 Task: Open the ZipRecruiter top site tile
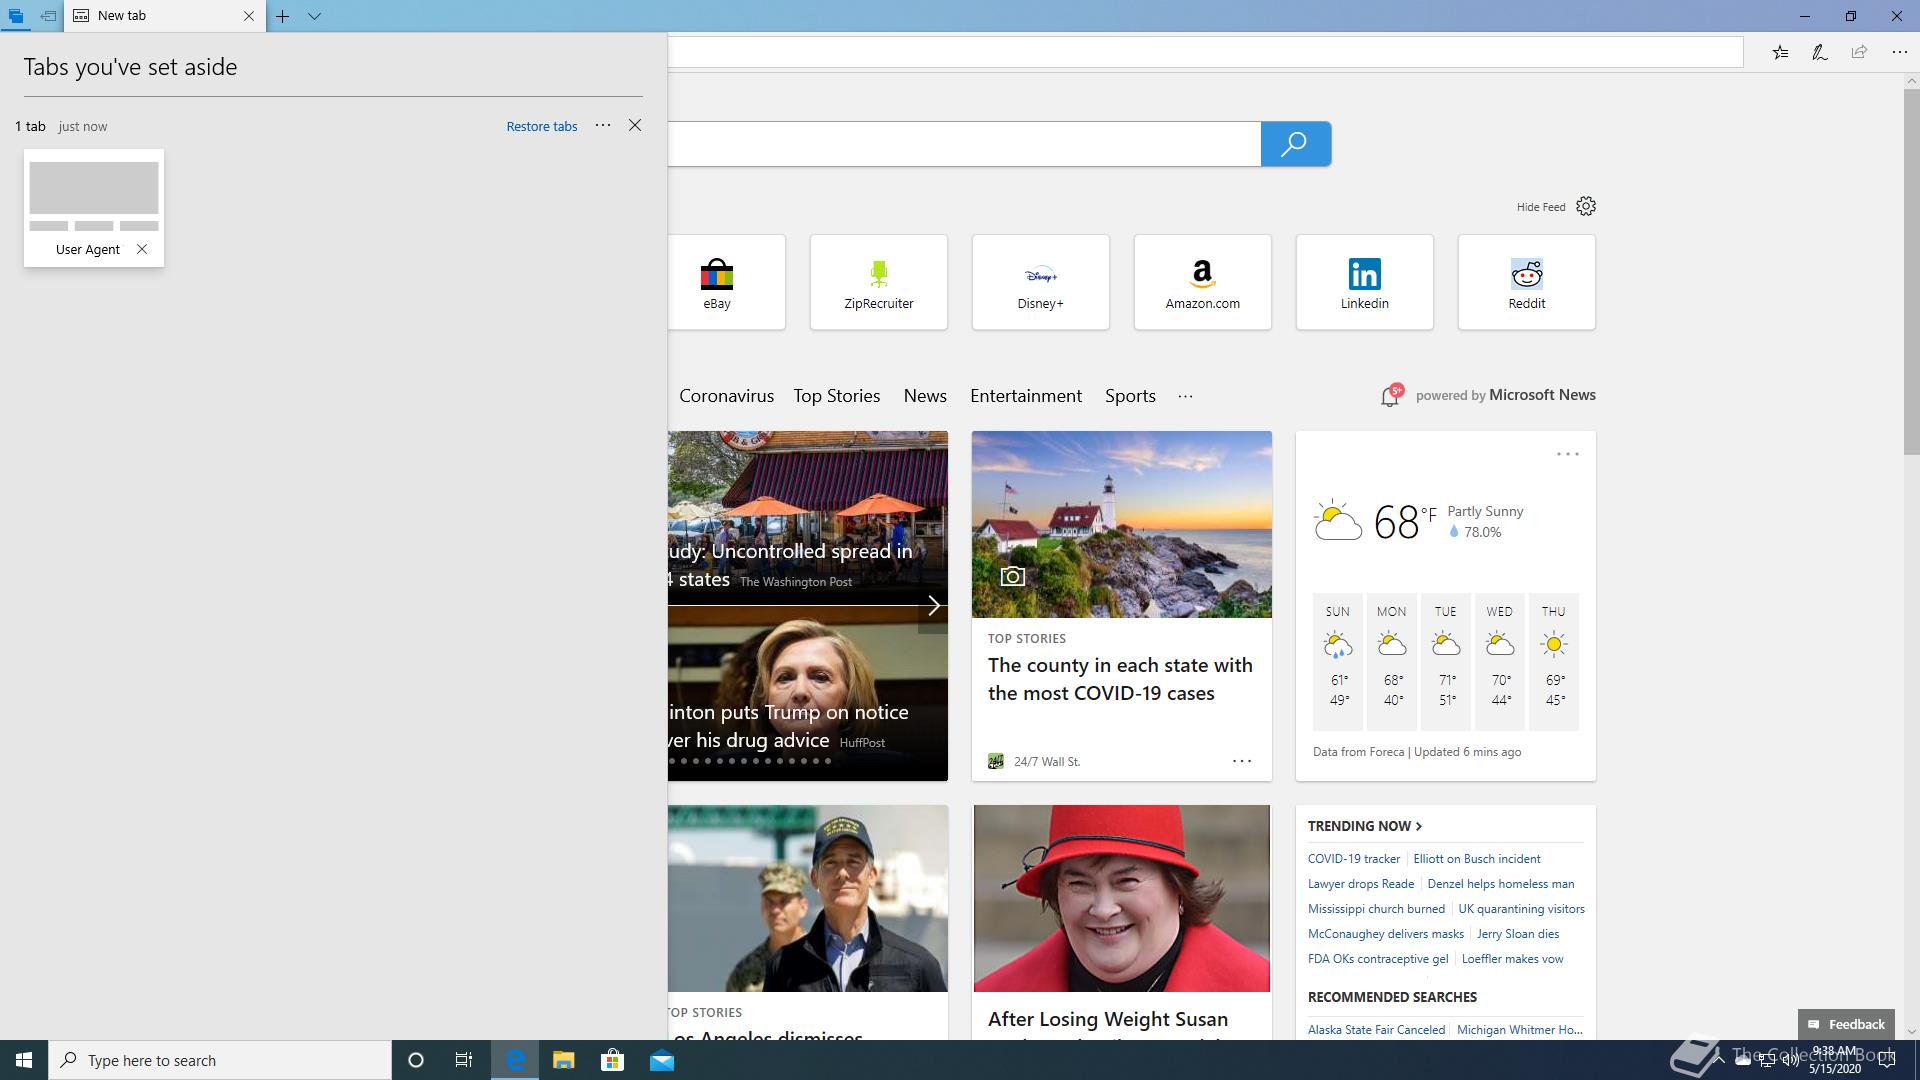[879, 282]
